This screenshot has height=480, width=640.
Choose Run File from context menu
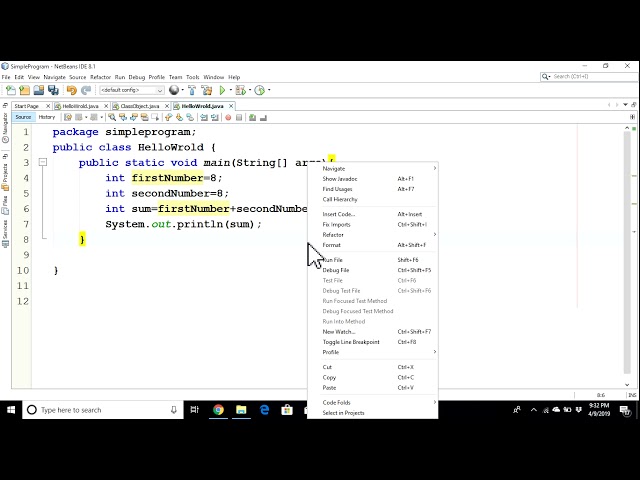(x=373, y=260)
